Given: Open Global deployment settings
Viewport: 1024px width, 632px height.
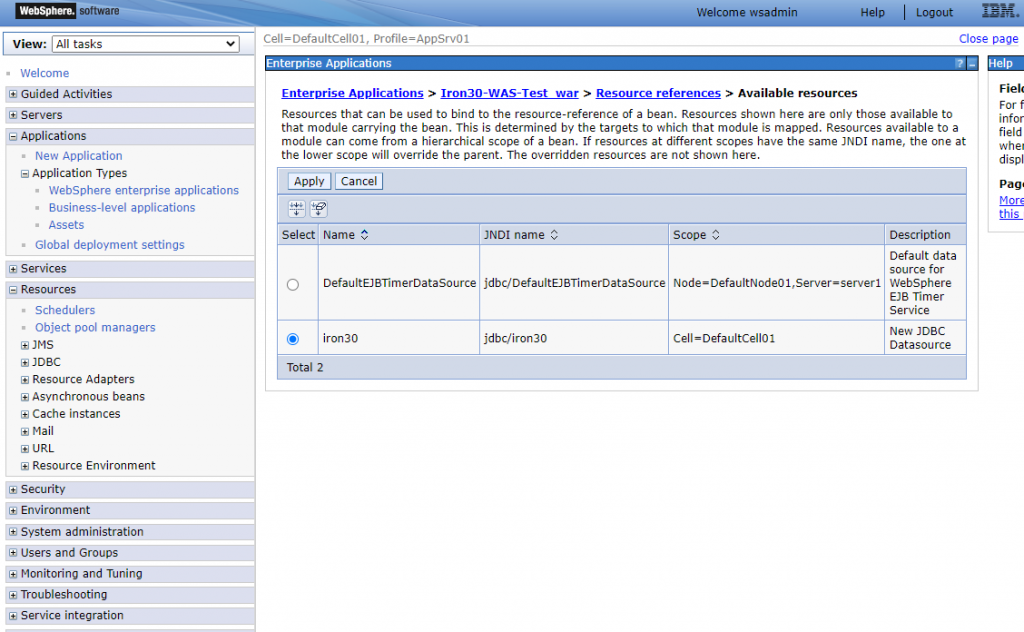Looking at the screenshot, I should click(x=110, y=245).
